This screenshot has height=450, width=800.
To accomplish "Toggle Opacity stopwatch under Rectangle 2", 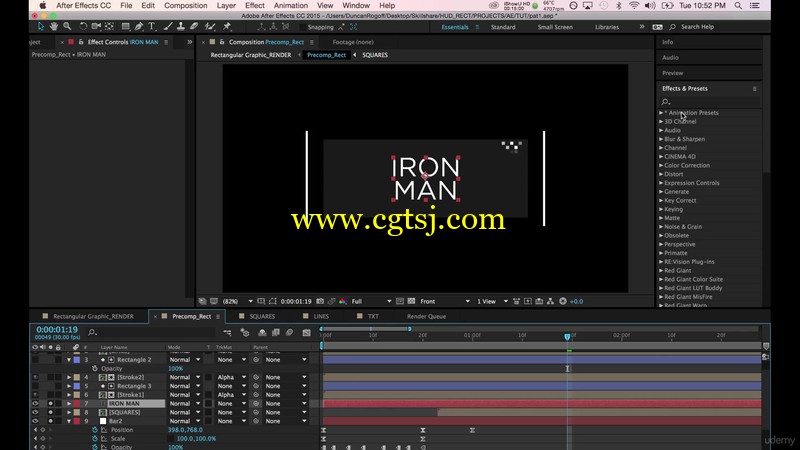I will point(95,368).
